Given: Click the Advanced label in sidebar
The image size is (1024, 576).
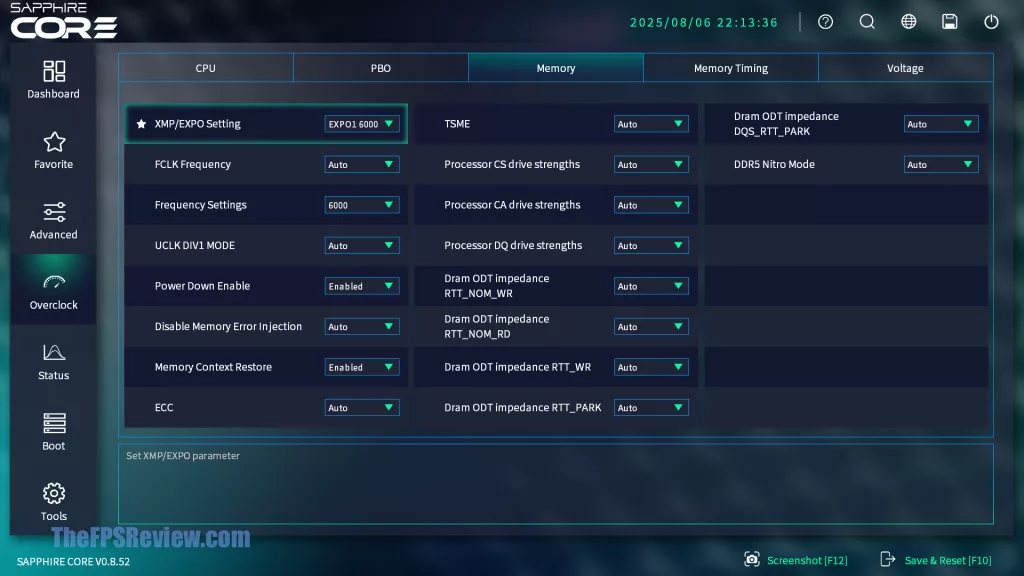Looking at the screenshot, I should pyautogui.click(x=54, y=234).
